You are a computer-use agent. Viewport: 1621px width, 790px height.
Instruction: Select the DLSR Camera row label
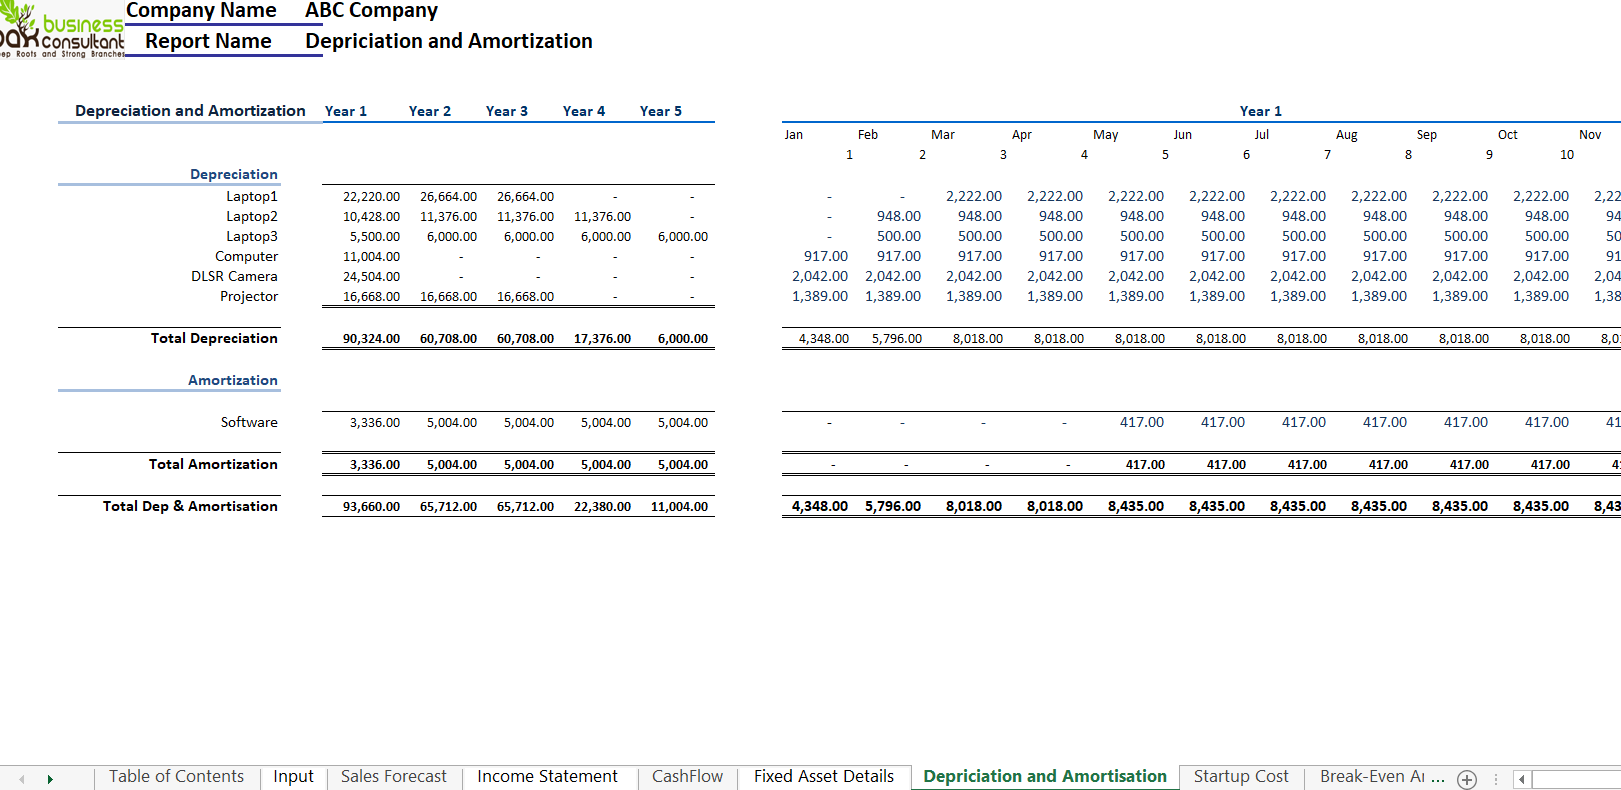pos(234,276)
